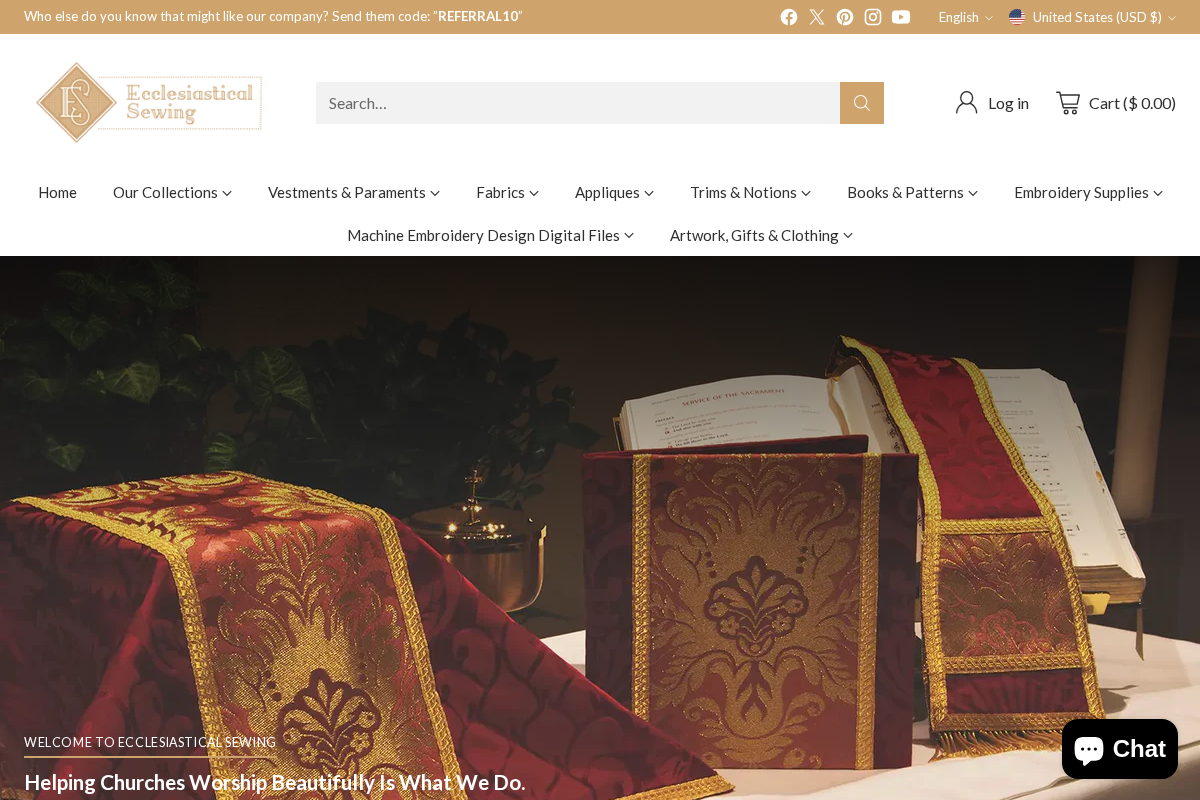This screenshot has width=1200, height=800.
Task: Click the US flag country icon
Action: click(1018, 16)
